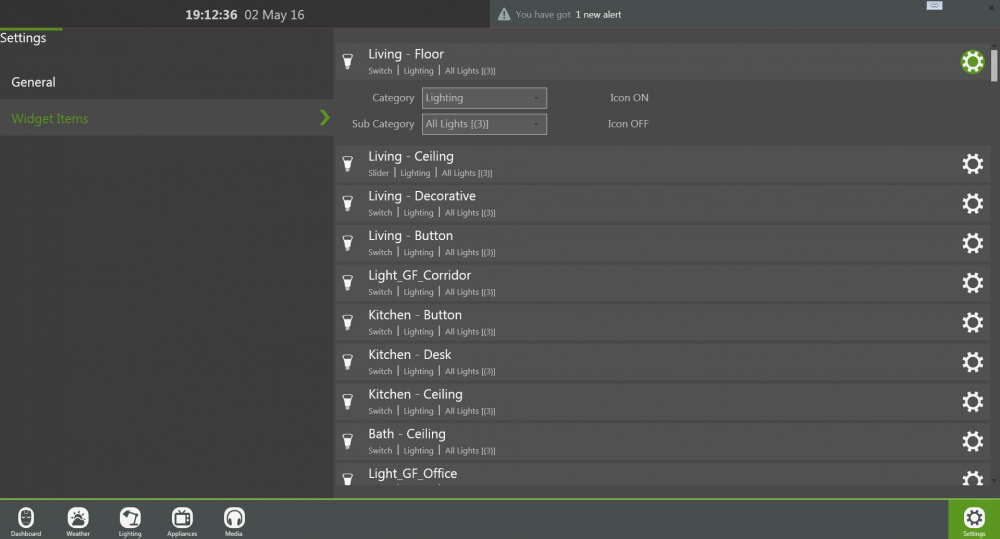Open the Dashboard icon in bottom bar

(26, 518)
